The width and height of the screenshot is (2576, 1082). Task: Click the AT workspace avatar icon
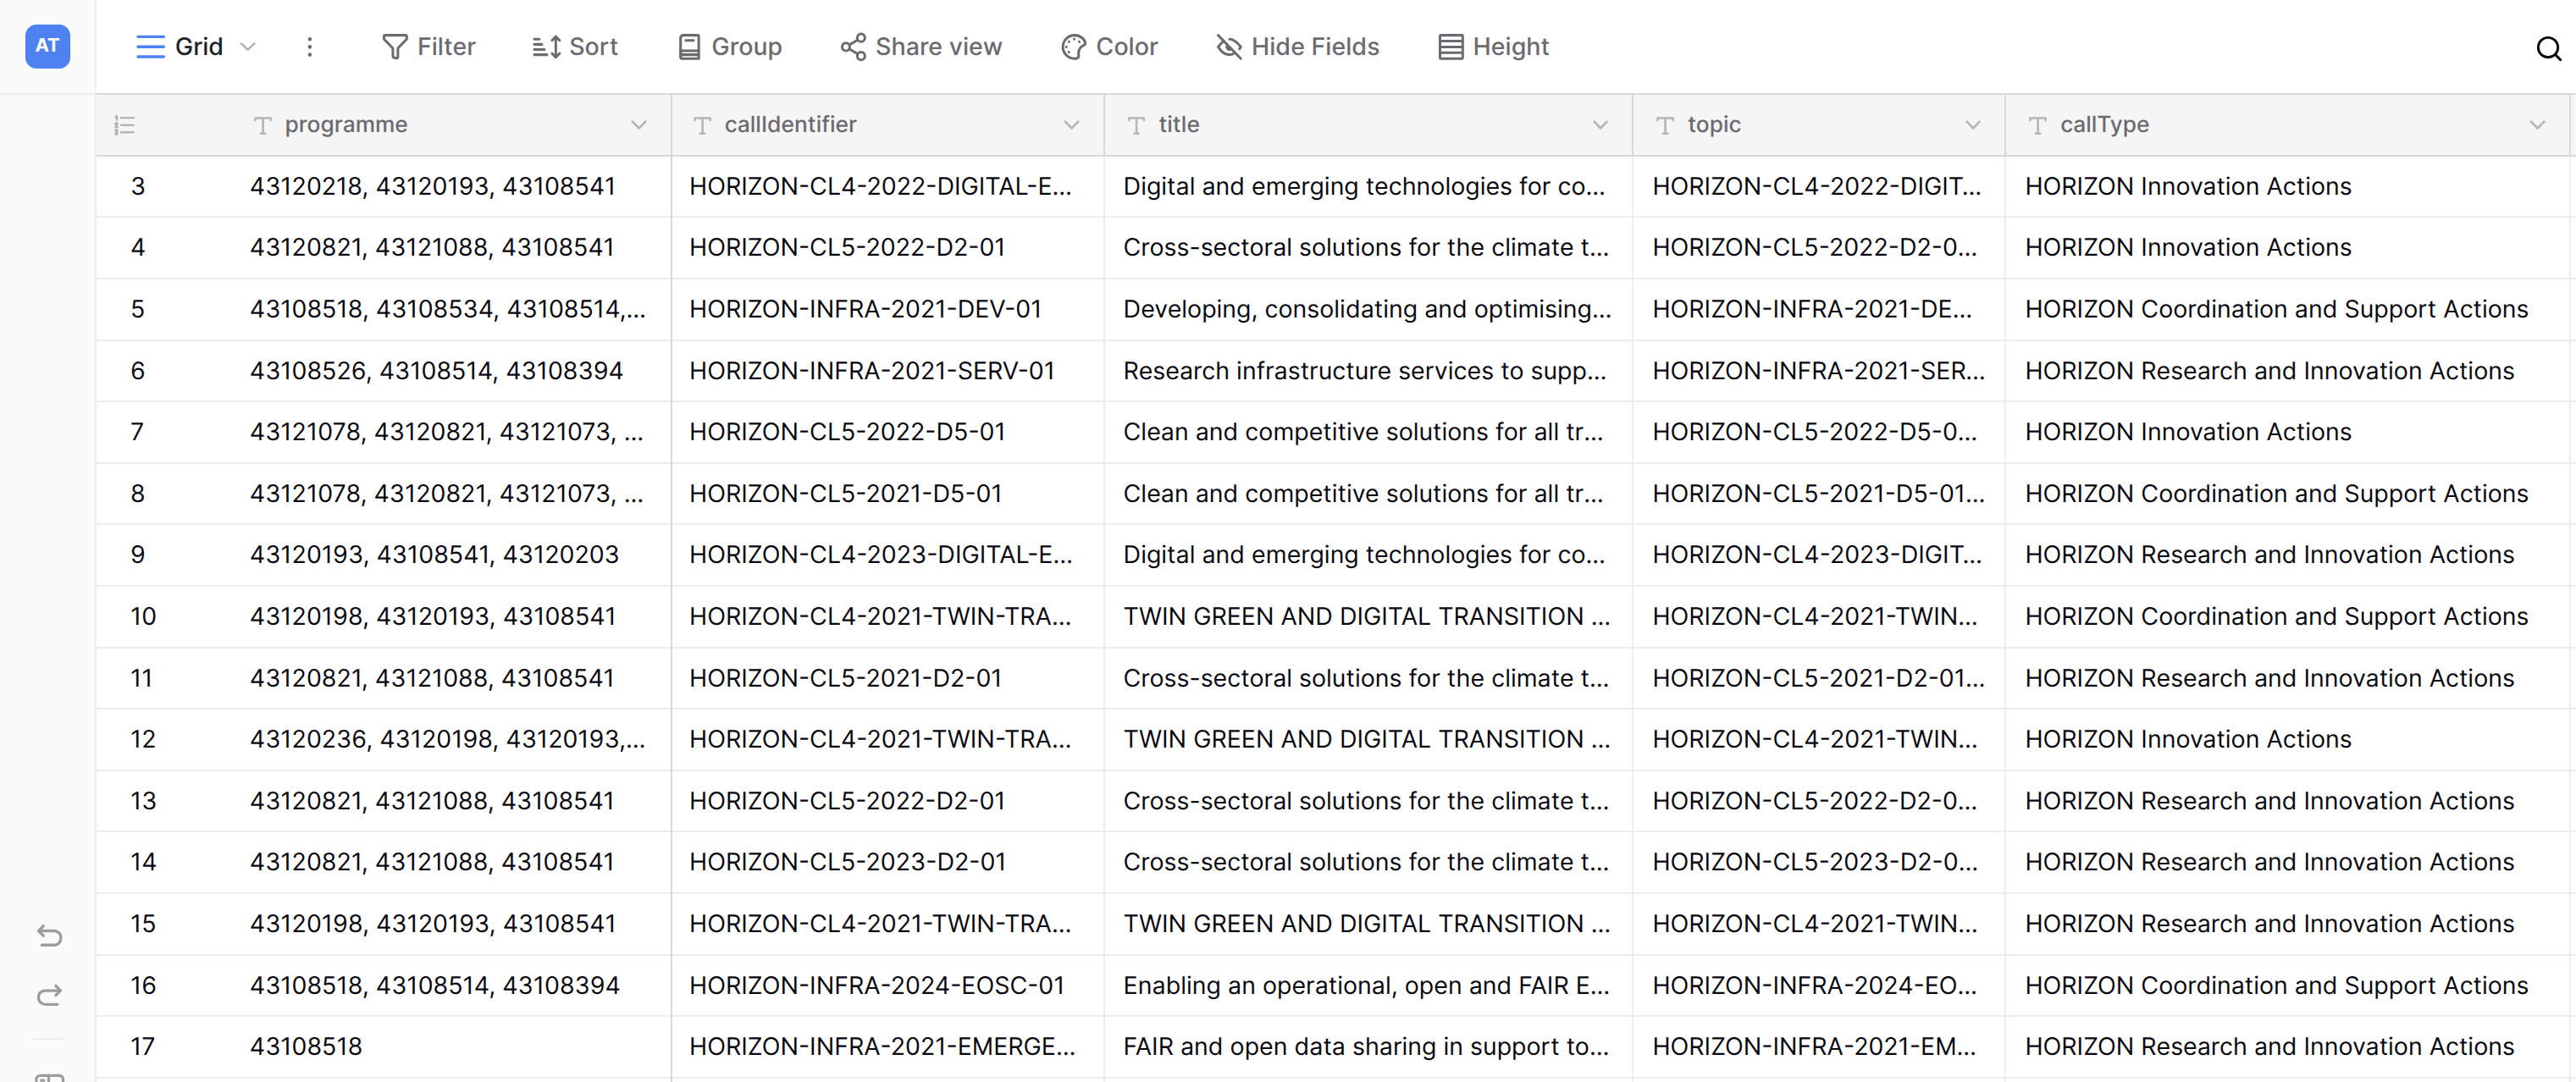(x=47, y=46)
